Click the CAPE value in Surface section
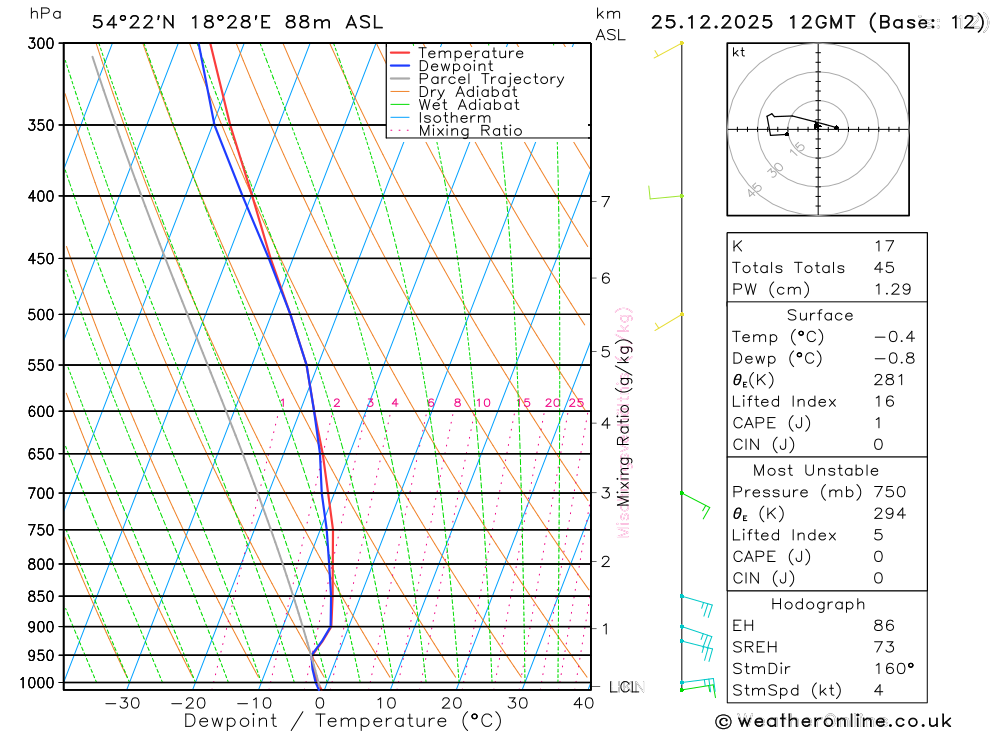 (x=878, y=423)
